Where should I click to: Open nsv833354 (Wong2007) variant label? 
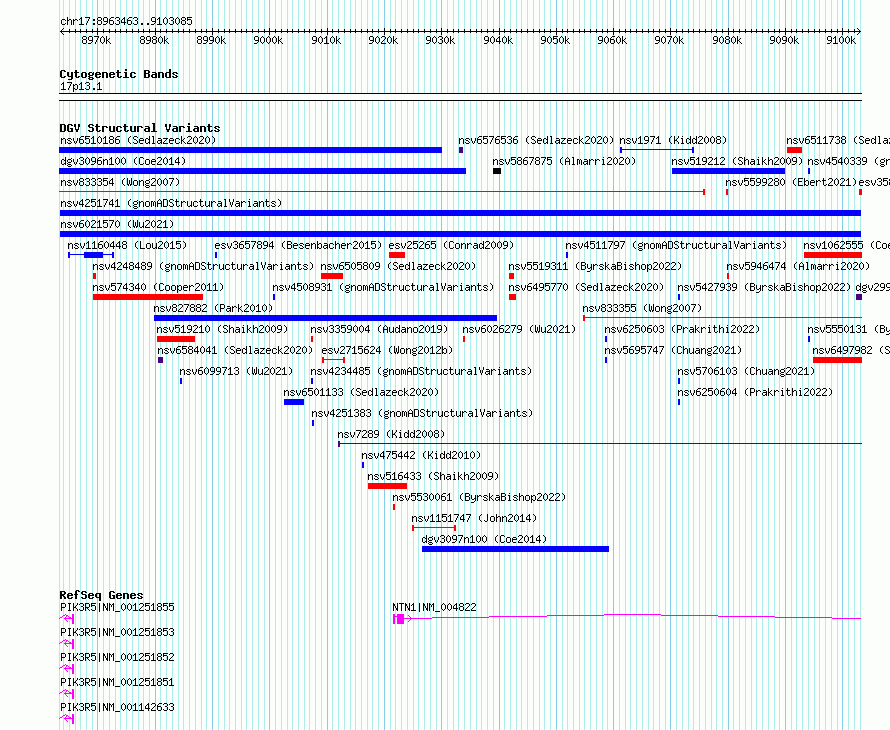click(120, 182)
